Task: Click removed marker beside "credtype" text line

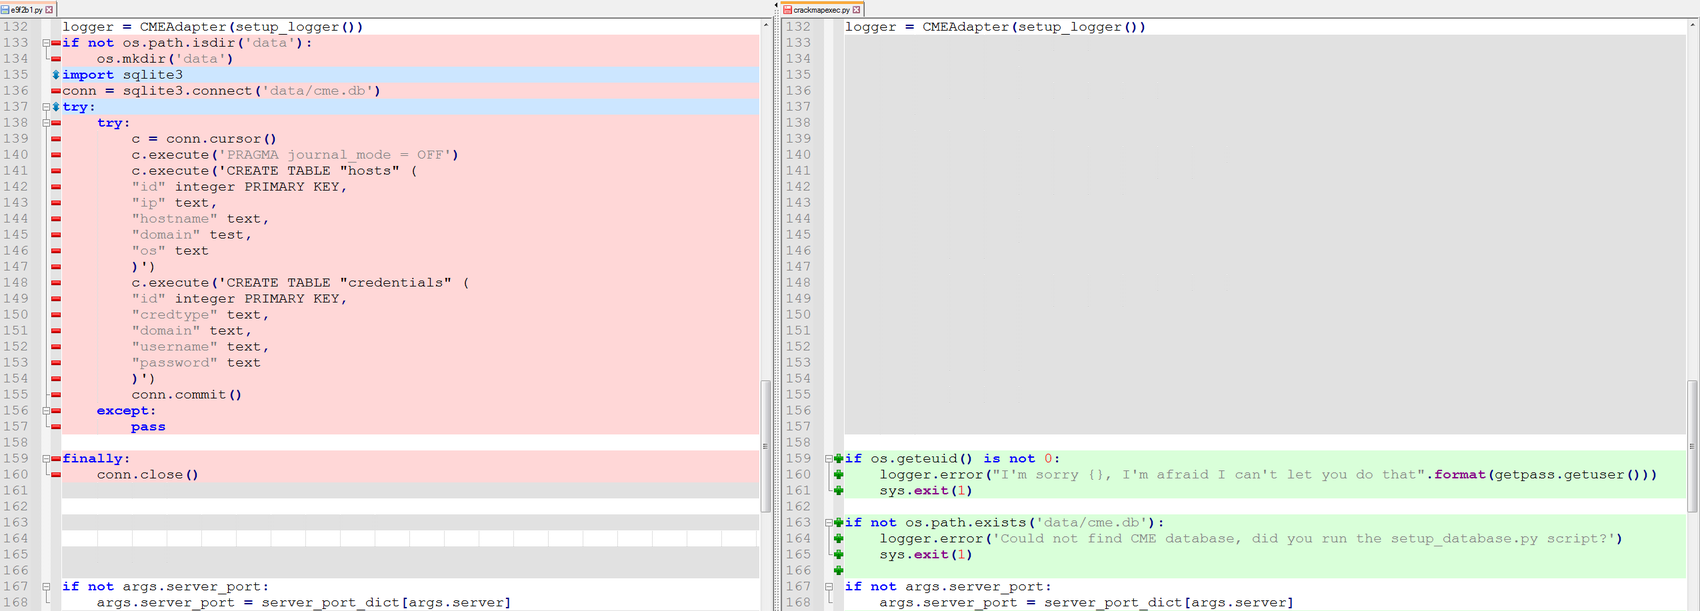Action: click(56, 315)
